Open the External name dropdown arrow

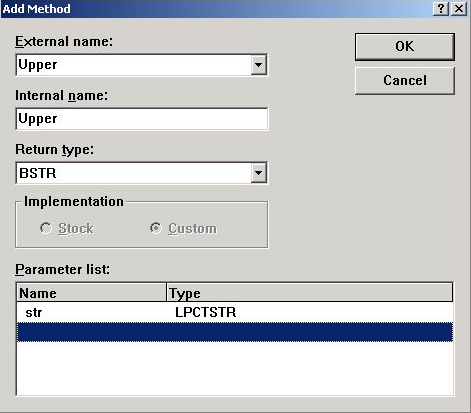click(x=259, y=65)
